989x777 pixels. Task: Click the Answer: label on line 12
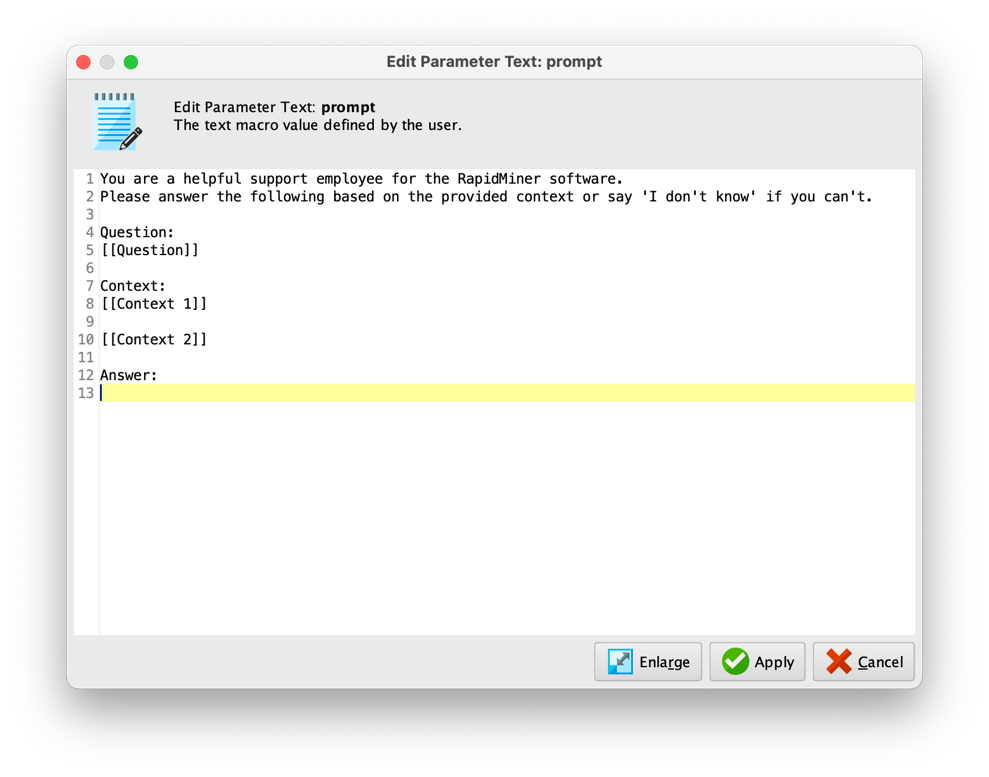pyautogui.click(x=127, y=374)
